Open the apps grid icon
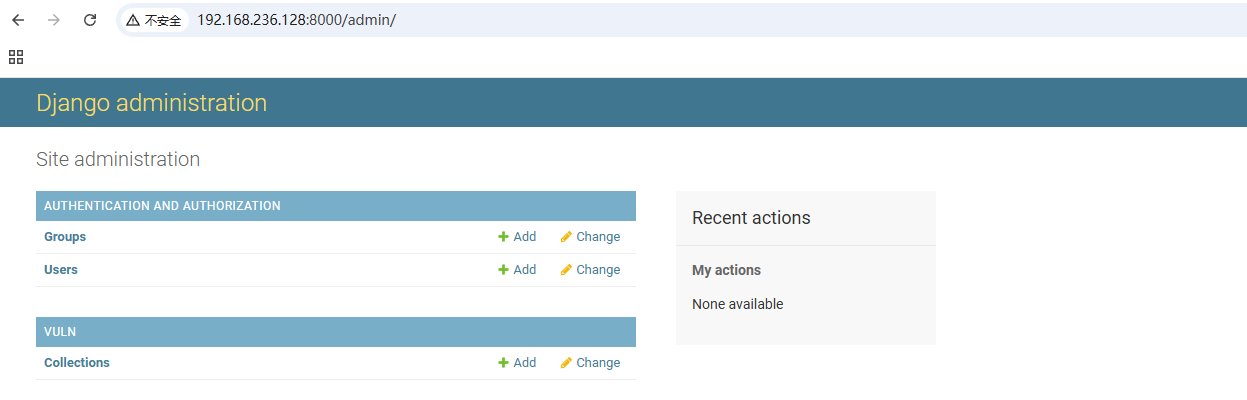 point(16,57)
